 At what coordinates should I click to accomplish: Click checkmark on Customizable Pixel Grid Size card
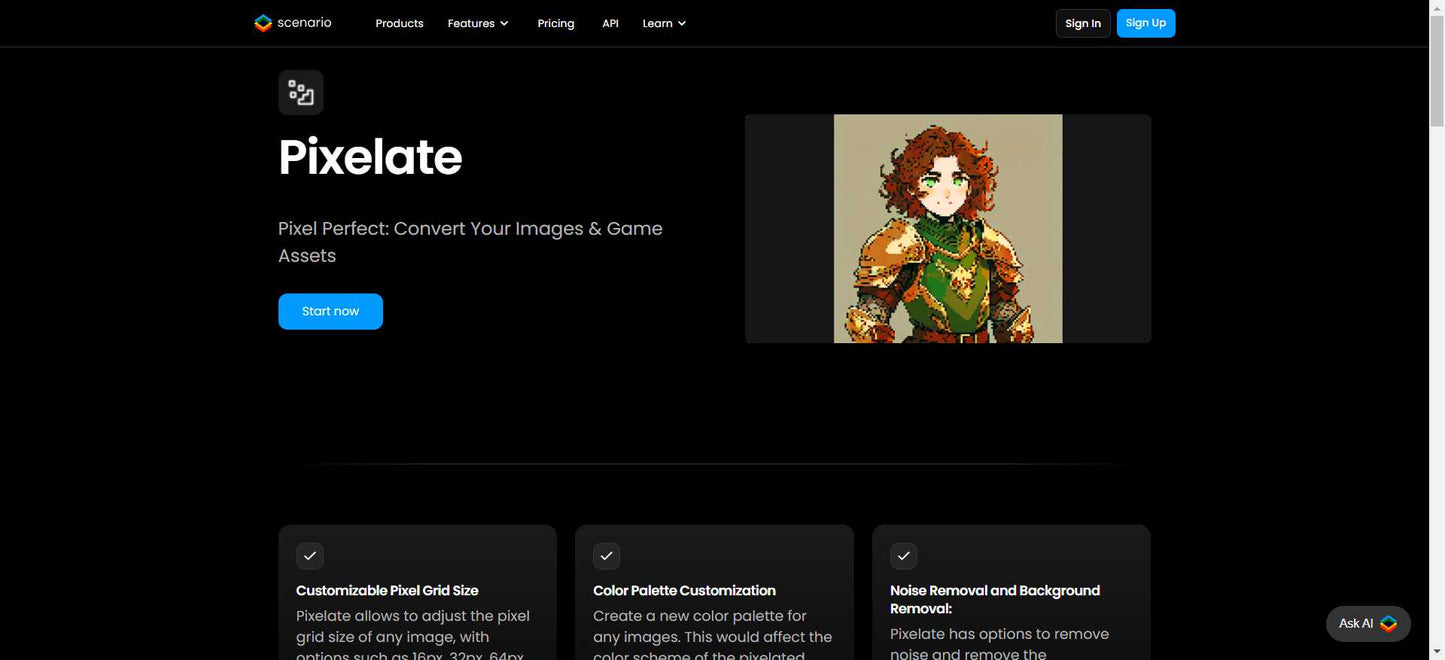point(310,556)
